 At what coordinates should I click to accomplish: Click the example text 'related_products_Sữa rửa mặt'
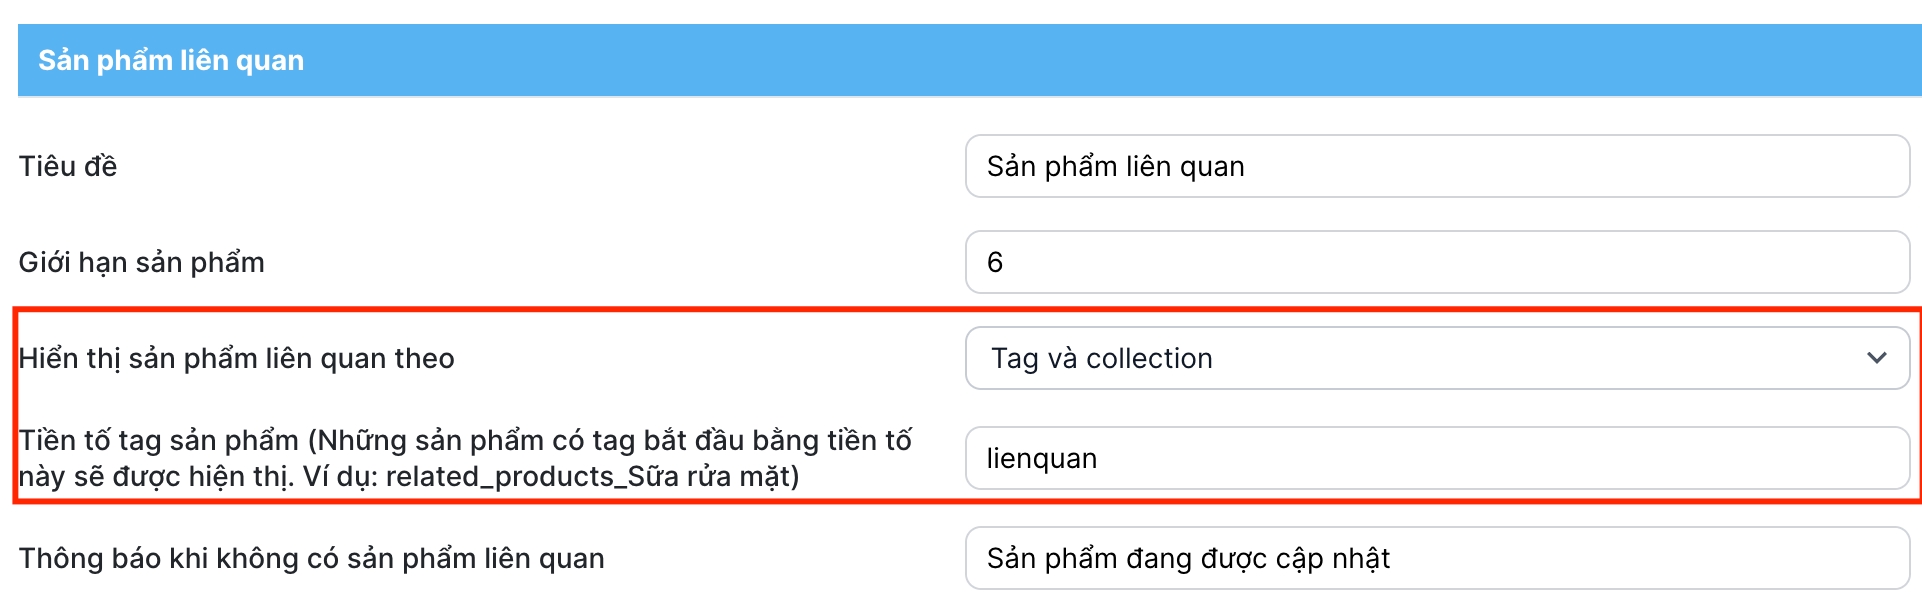click(x=590, y=476)
